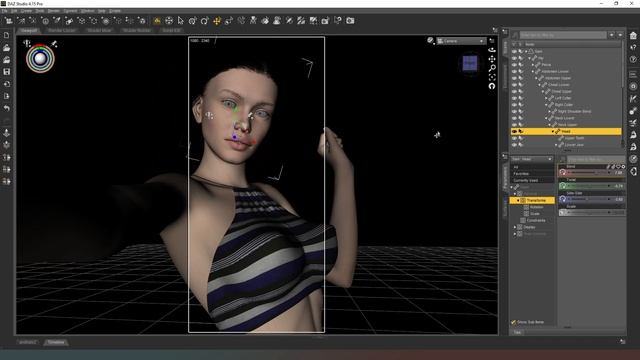Screen dimensions: 640x360
Task: Collapse the Head node in the scene tree
Action: pyautogui.click(x=553, y=131)
